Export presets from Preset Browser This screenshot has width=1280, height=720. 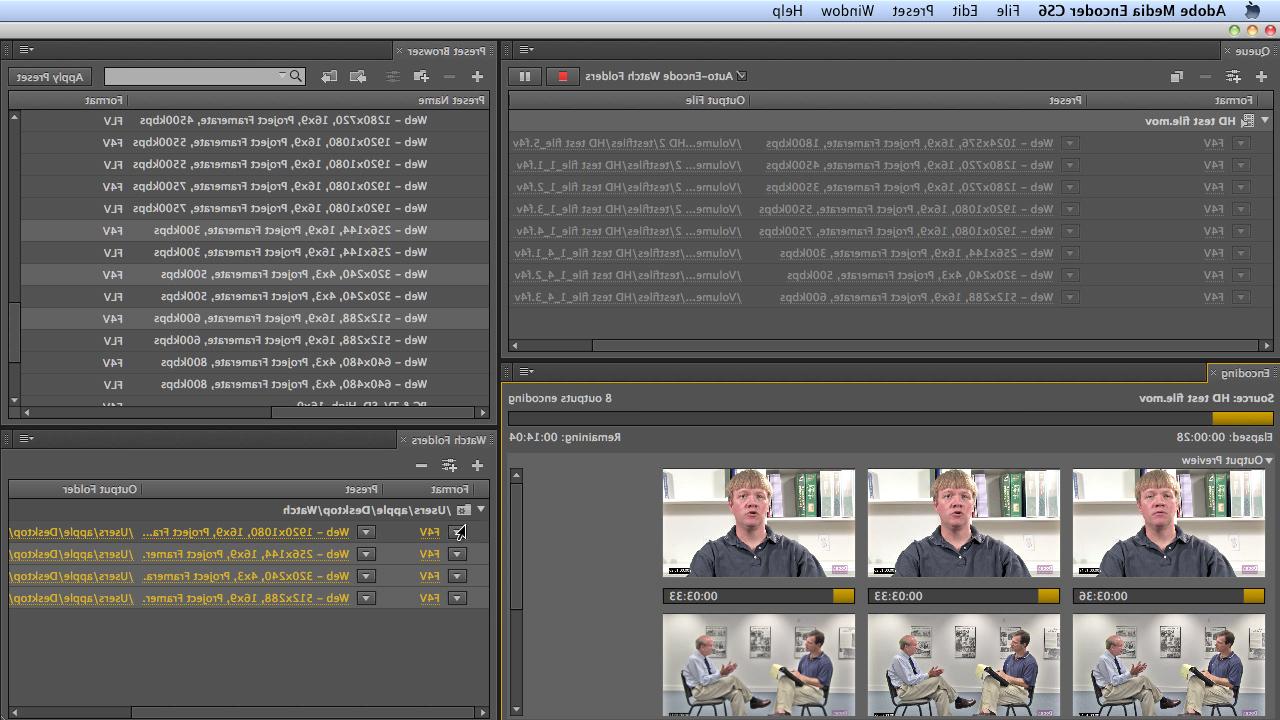pyautogui.click(x=328, y=76)
